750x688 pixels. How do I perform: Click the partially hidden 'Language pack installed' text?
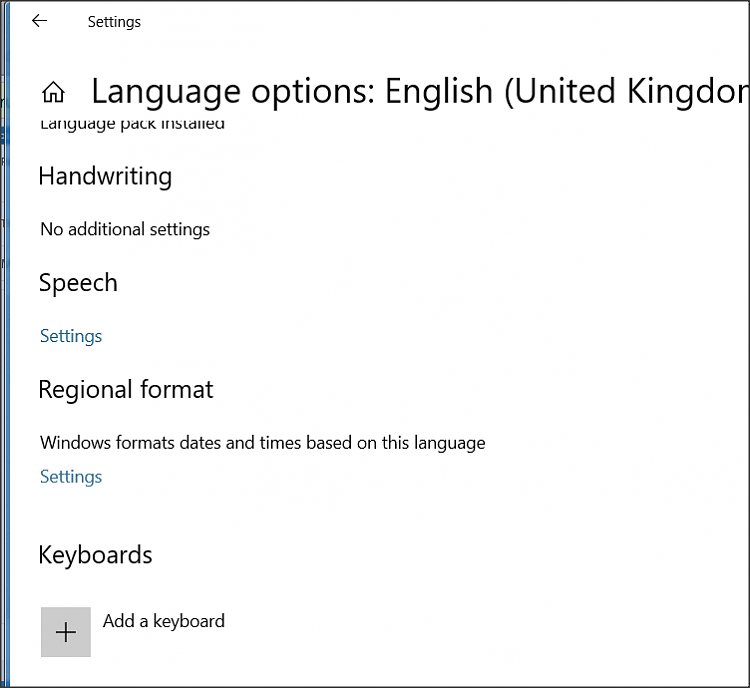(x=132, y=125)
